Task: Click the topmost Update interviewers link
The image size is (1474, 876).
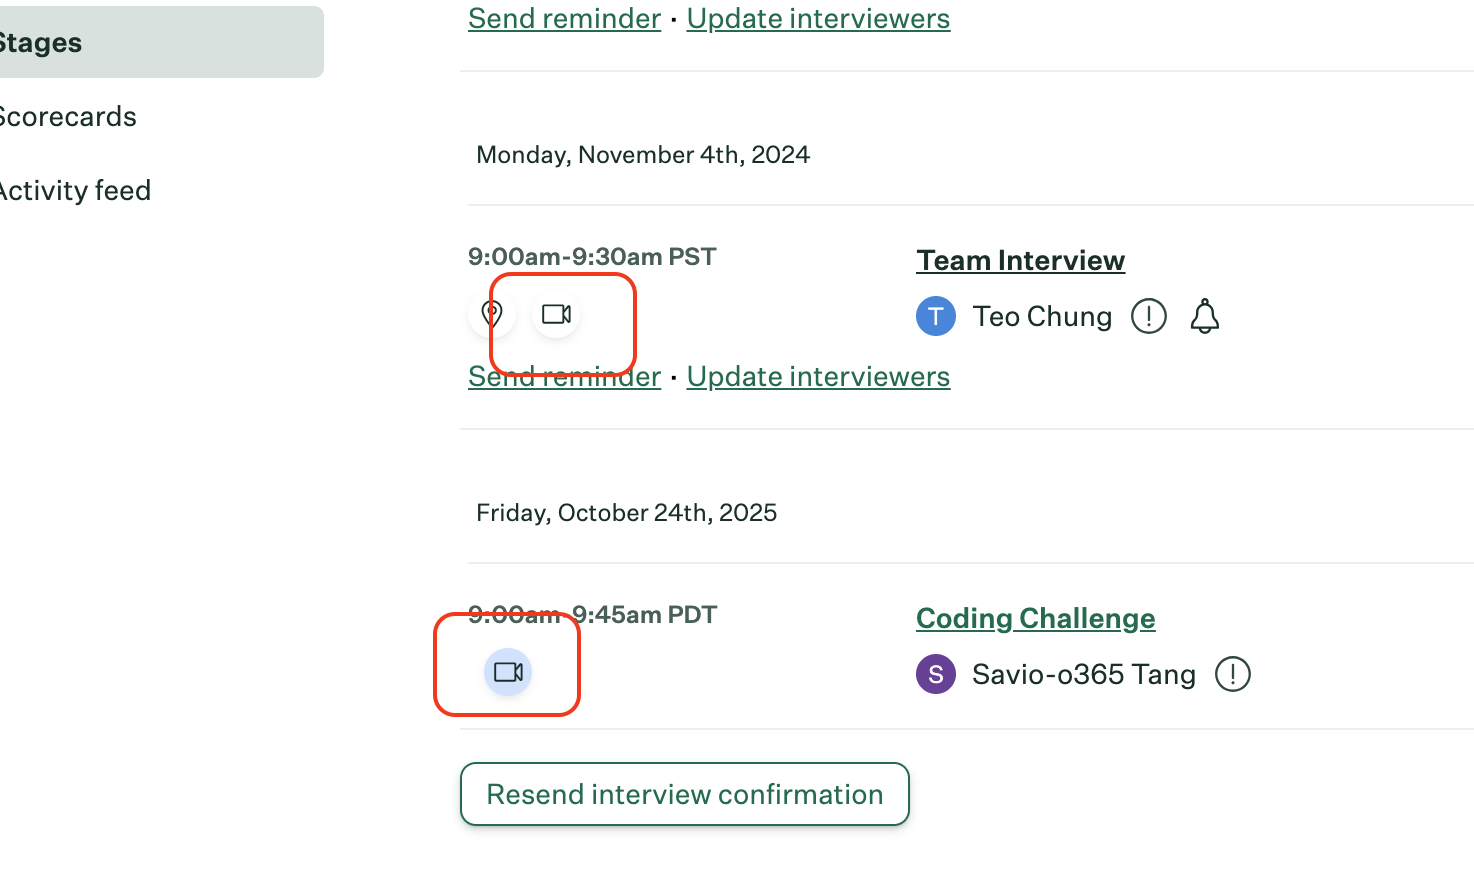Action: [x=818, y=19]
